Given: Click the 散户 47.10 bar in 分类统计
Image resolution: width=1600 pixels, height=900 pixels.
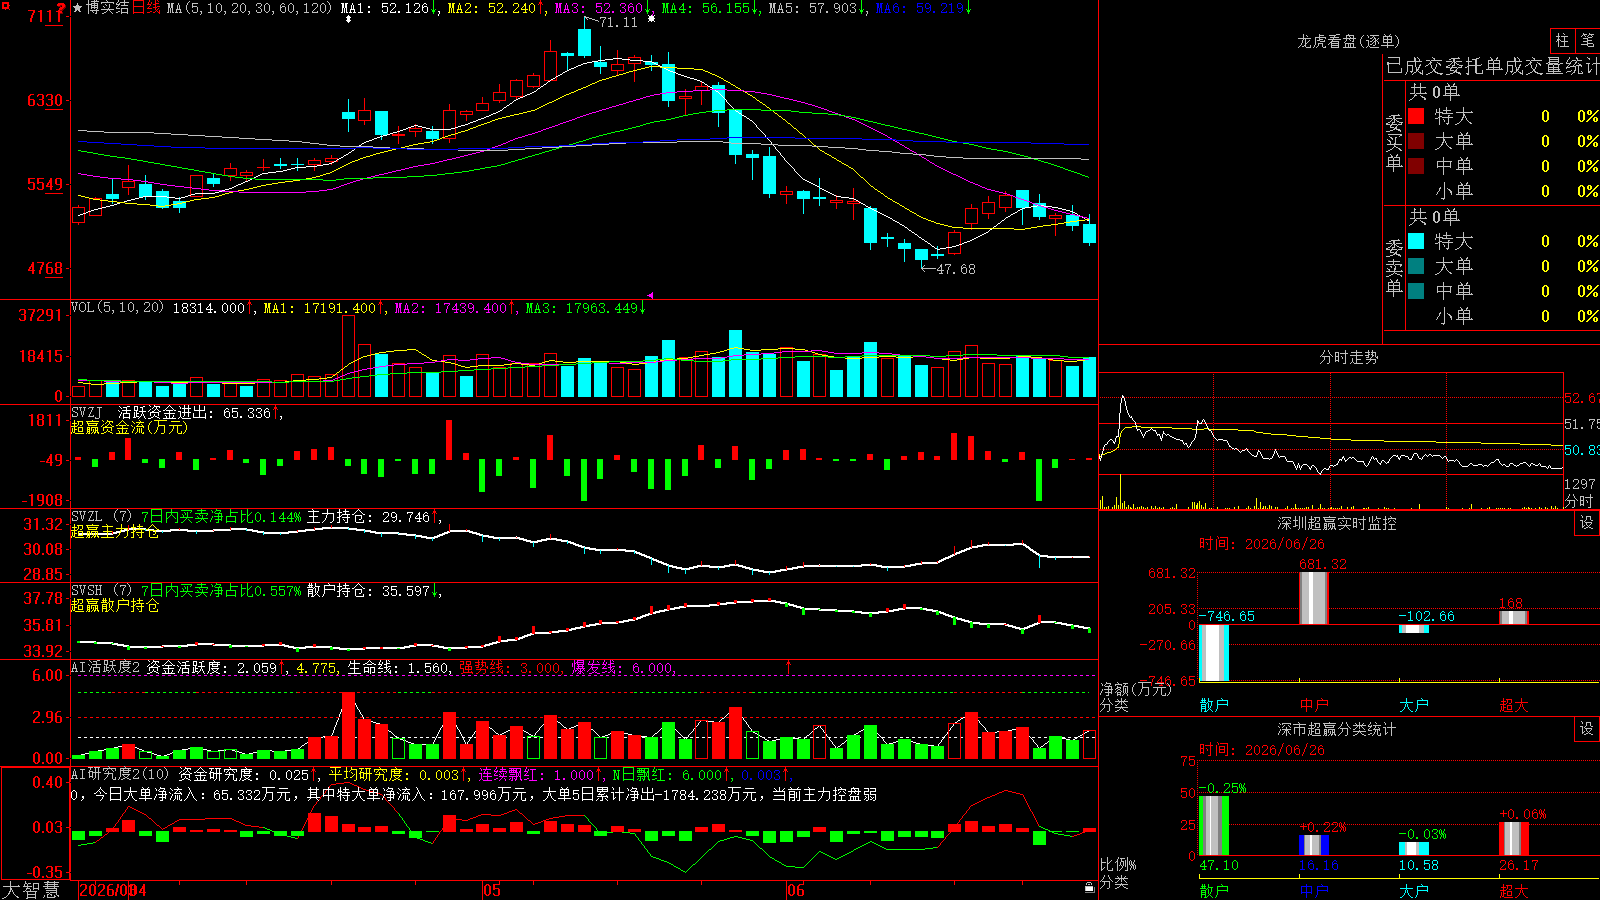Looking at the screenshot, I should click(1214, 826).
